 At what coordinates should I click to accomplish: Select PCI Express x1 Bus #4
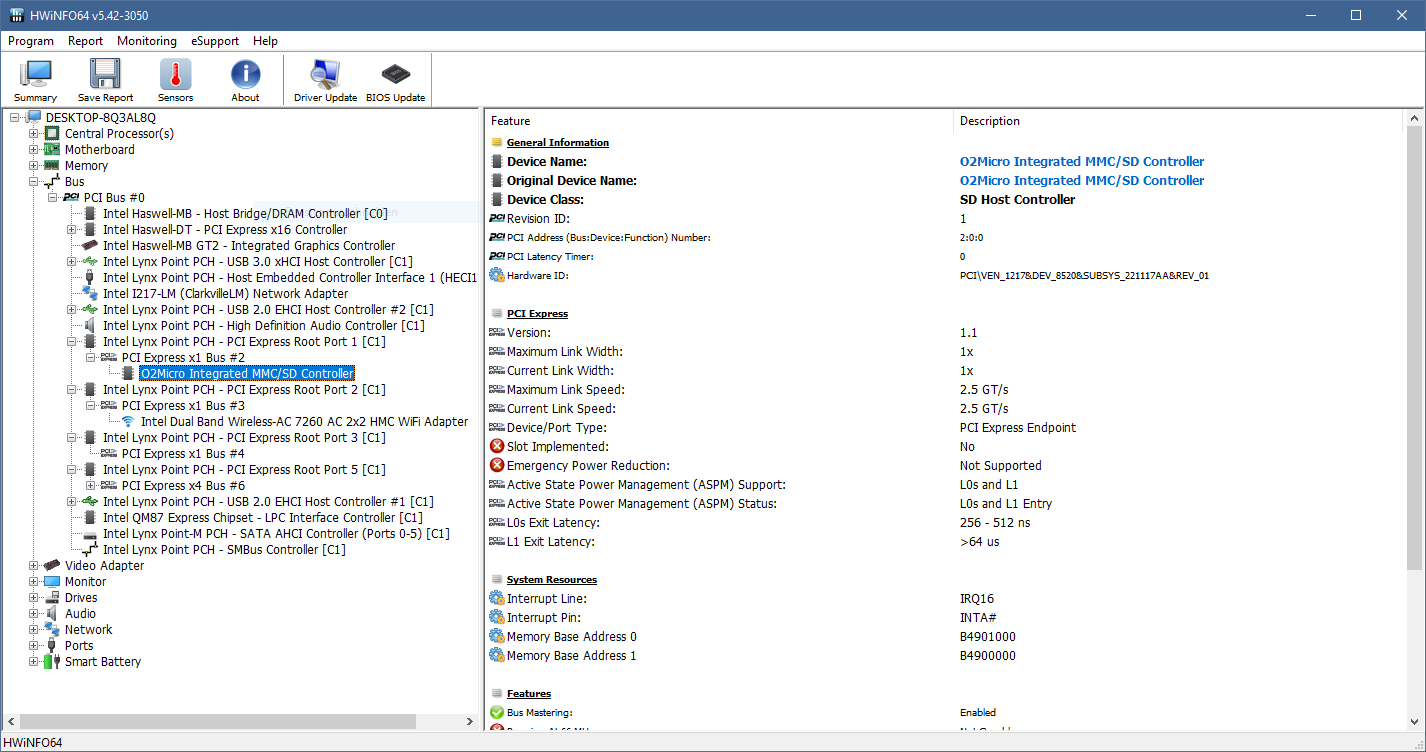click(x=183, y=454)
